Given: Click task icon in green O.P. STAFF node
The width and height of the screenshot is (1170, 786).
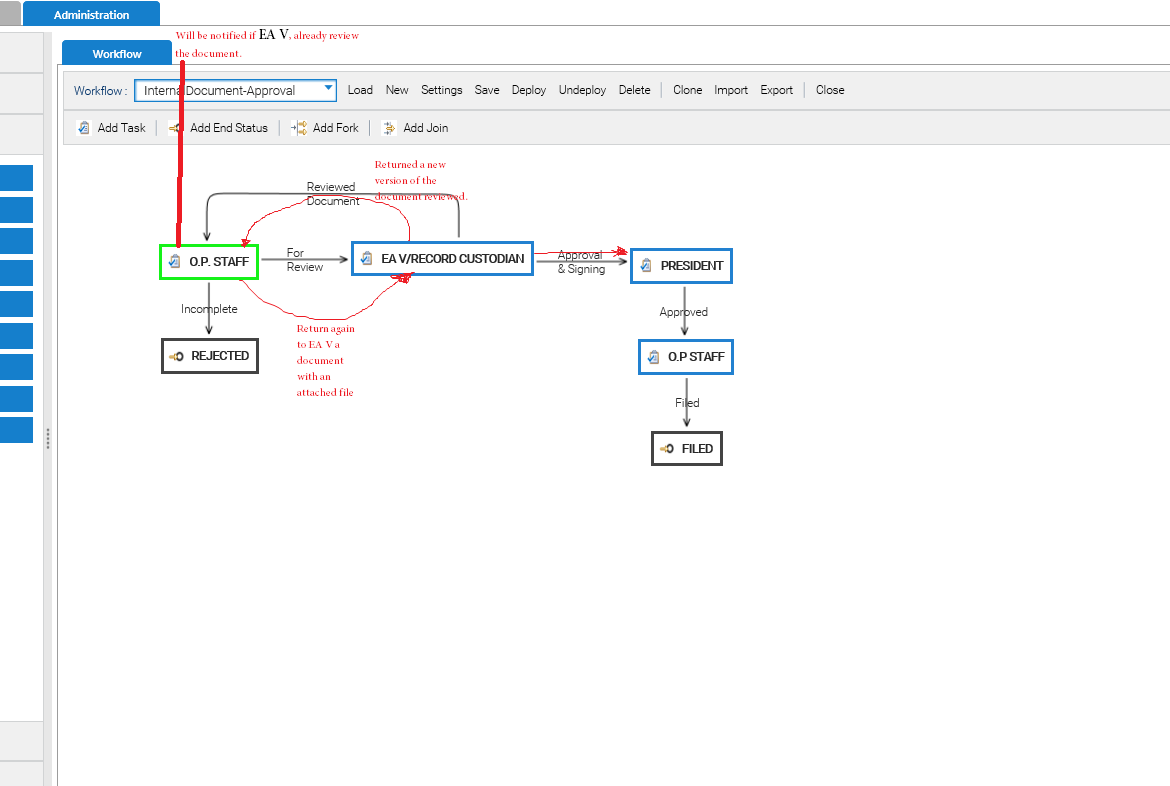Looking at the screenshot, I should pos(175,261).
